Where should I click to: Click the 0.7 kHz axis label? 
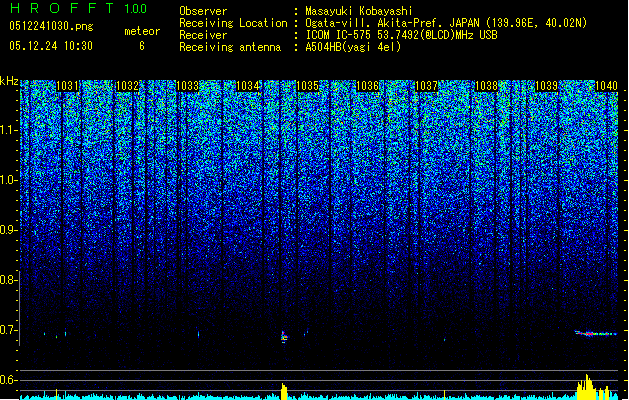click(8, 330)
